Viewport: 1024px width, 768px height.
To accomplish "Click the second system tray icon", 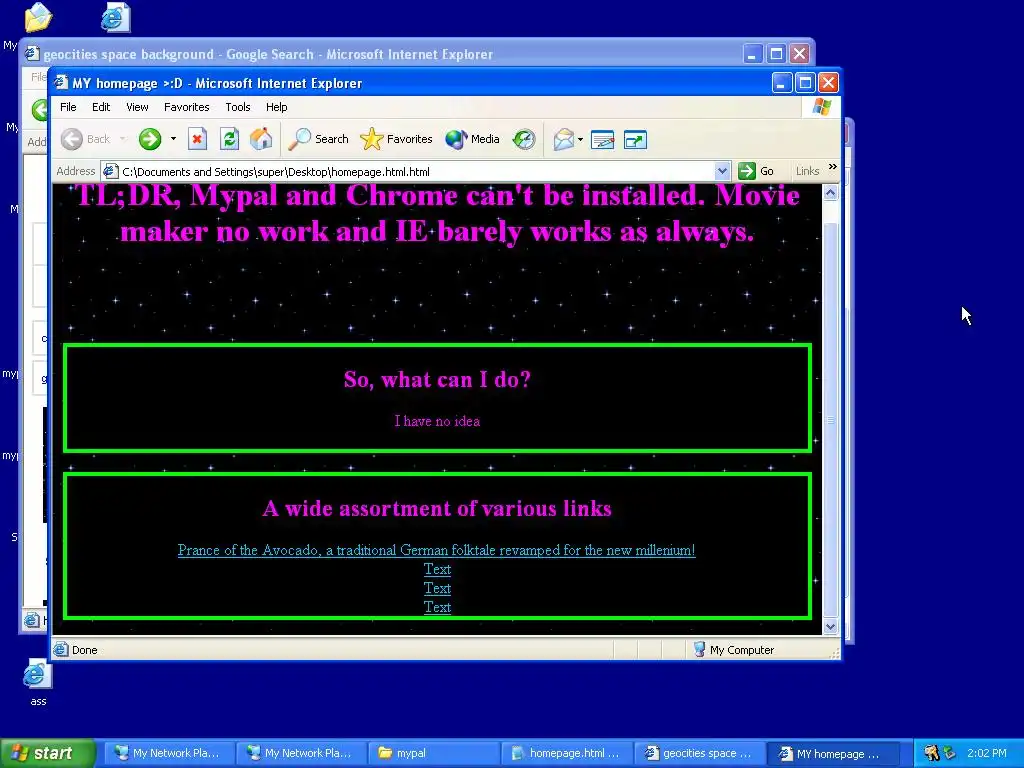I will click(x=950, y=753).
